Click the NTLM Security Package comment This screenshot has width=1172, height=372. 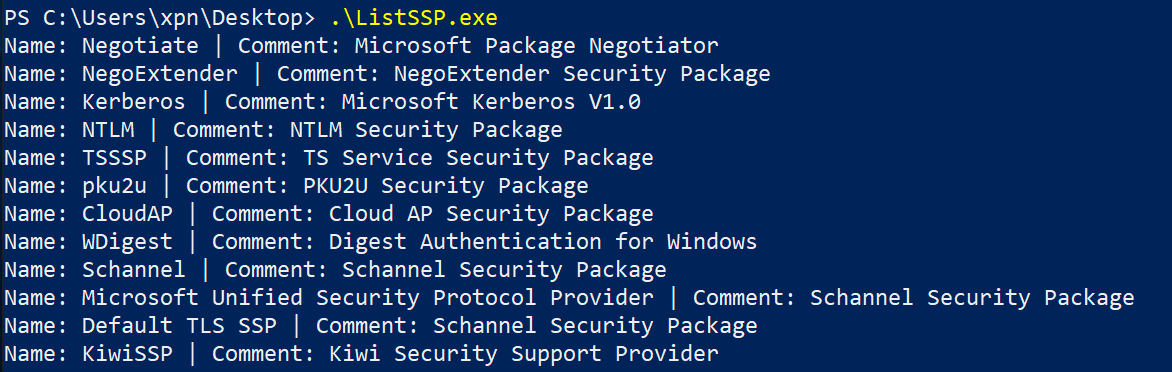coord(426,130)
